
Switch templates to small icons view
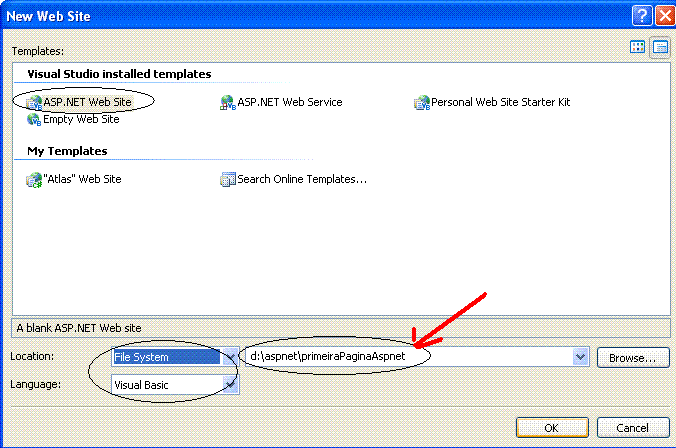point(660,47)
